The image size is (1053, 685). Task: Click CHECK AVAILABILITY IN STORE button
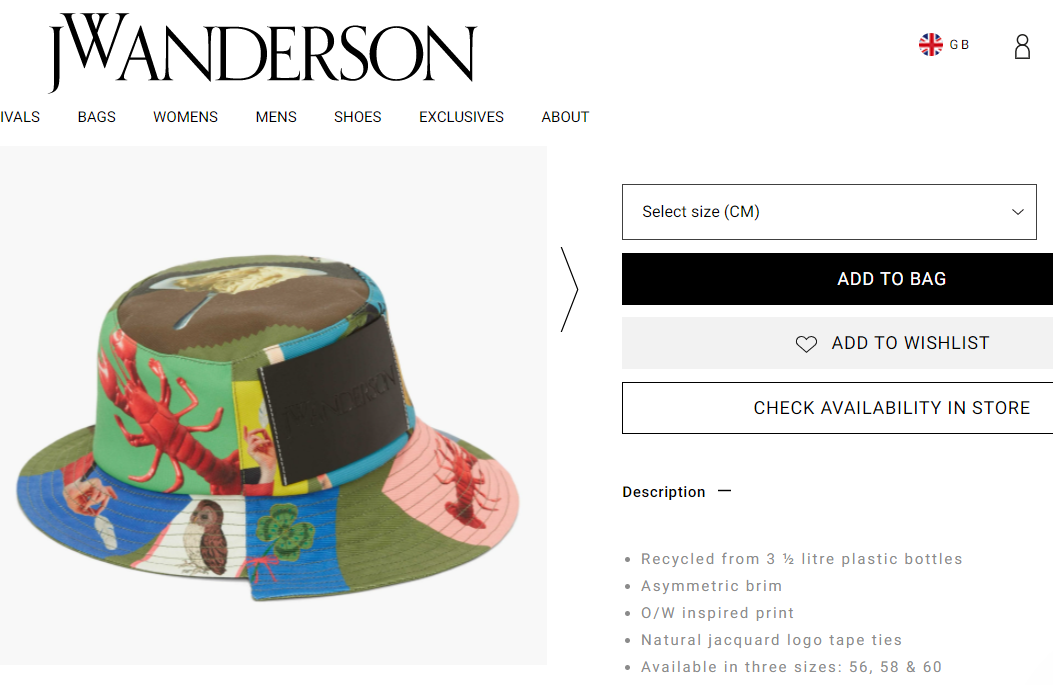[x=837, y=408]
